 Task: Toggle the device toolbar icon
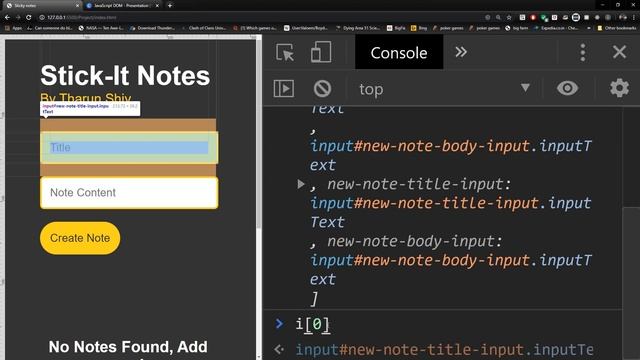321,52
